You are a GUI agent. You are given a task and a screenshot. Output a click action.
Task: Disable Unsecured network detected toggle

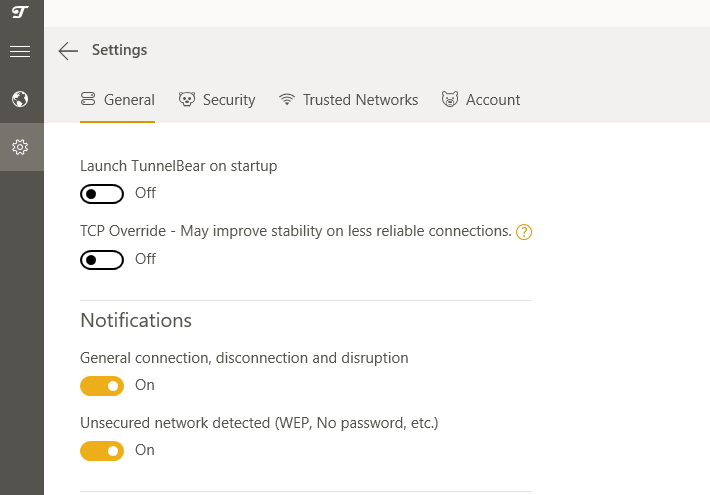102,451
